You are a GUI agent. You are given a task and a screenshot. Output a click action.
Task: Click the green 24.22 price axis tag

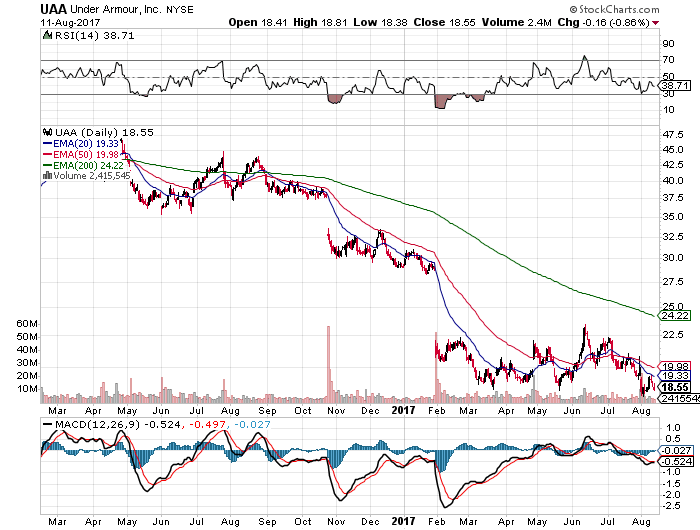(x=675, y=316)
